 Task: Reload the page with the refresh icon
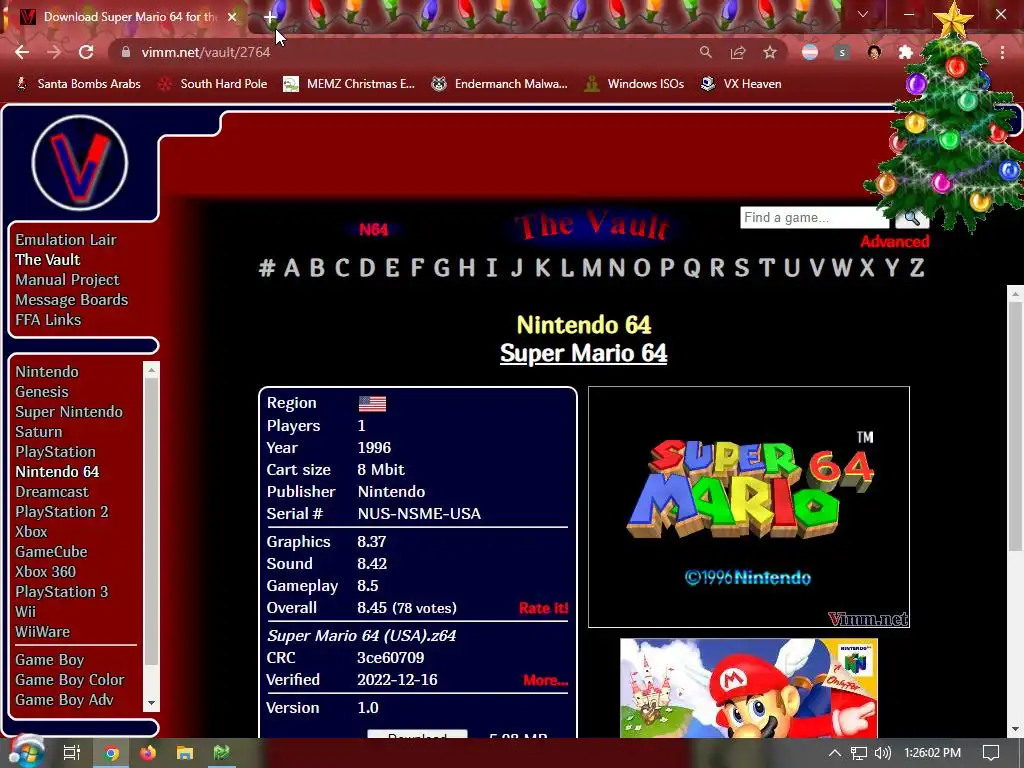coord(86,52)
